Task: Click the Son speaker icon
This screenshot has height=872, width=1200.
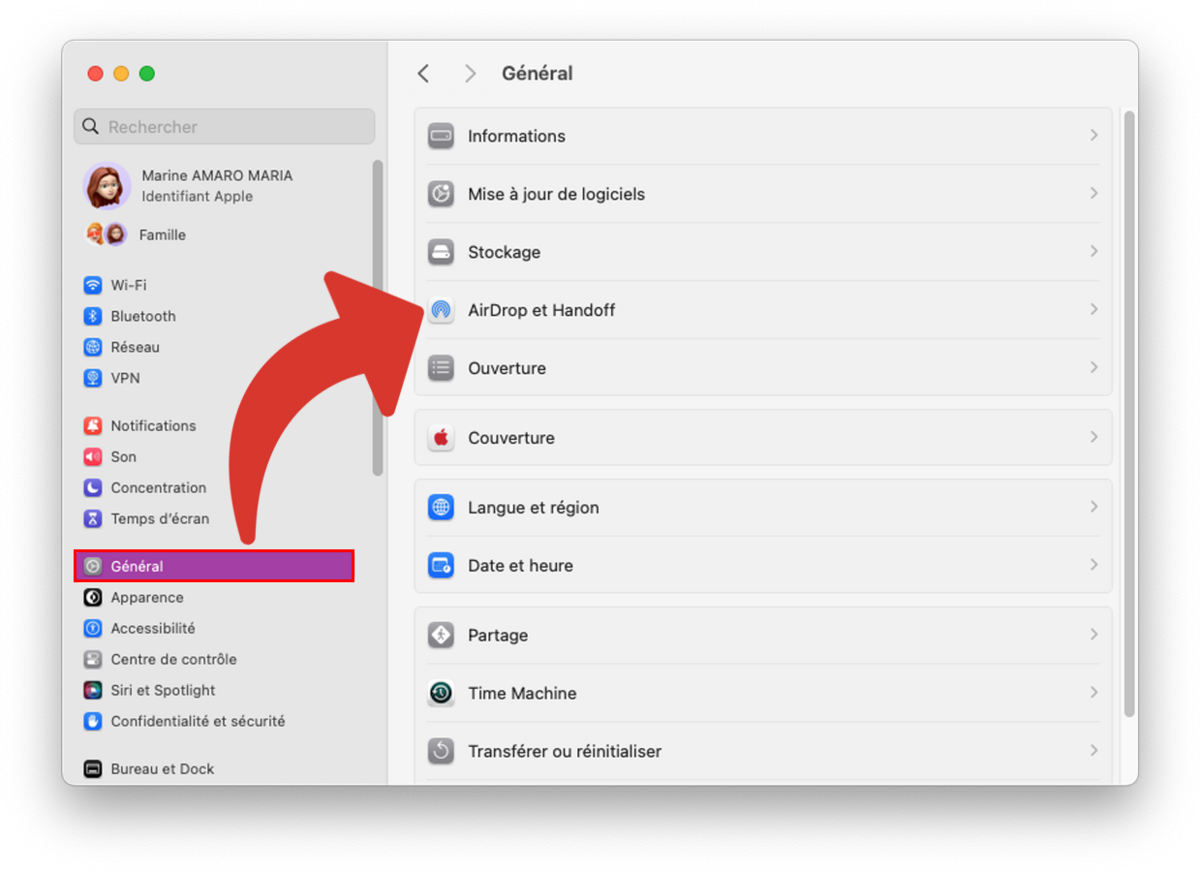Action: 93,457
